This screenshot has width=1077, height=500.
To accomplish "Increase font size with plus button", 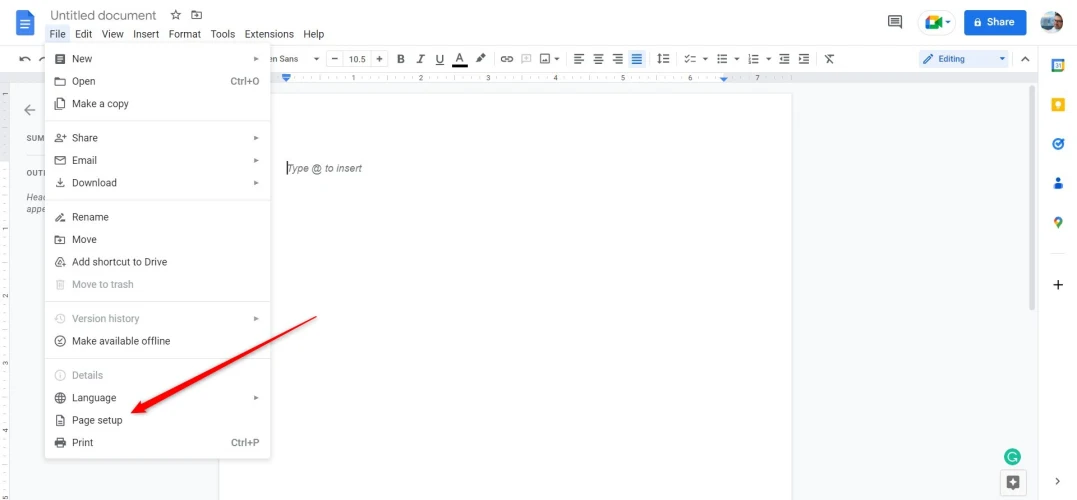I will (379, 59).
